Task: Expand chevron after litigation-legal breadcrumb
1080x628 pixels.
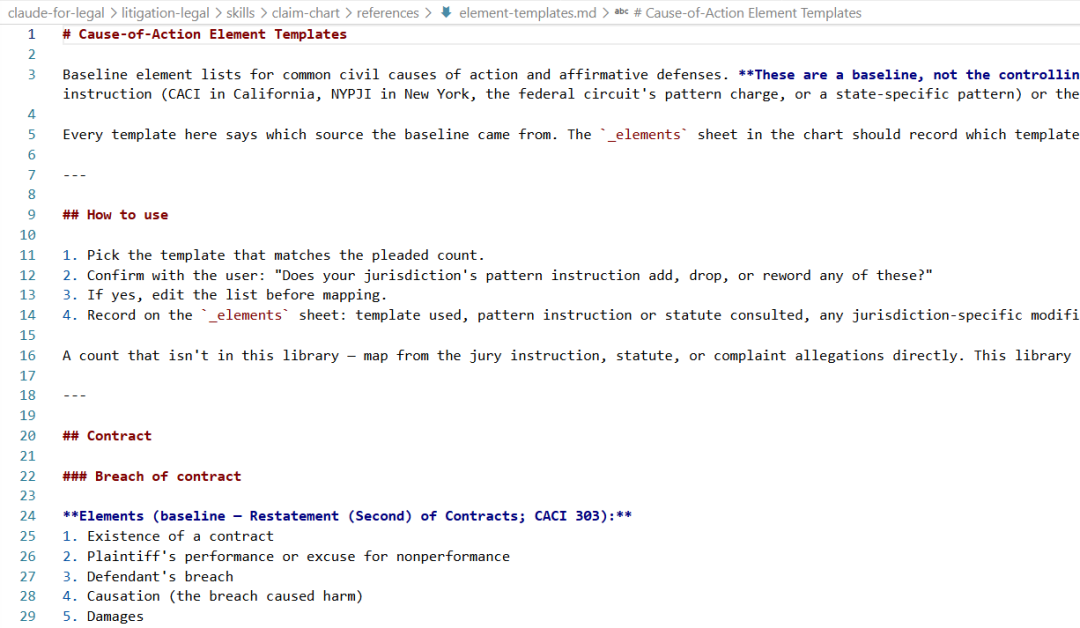Action: tap(218, 12)
